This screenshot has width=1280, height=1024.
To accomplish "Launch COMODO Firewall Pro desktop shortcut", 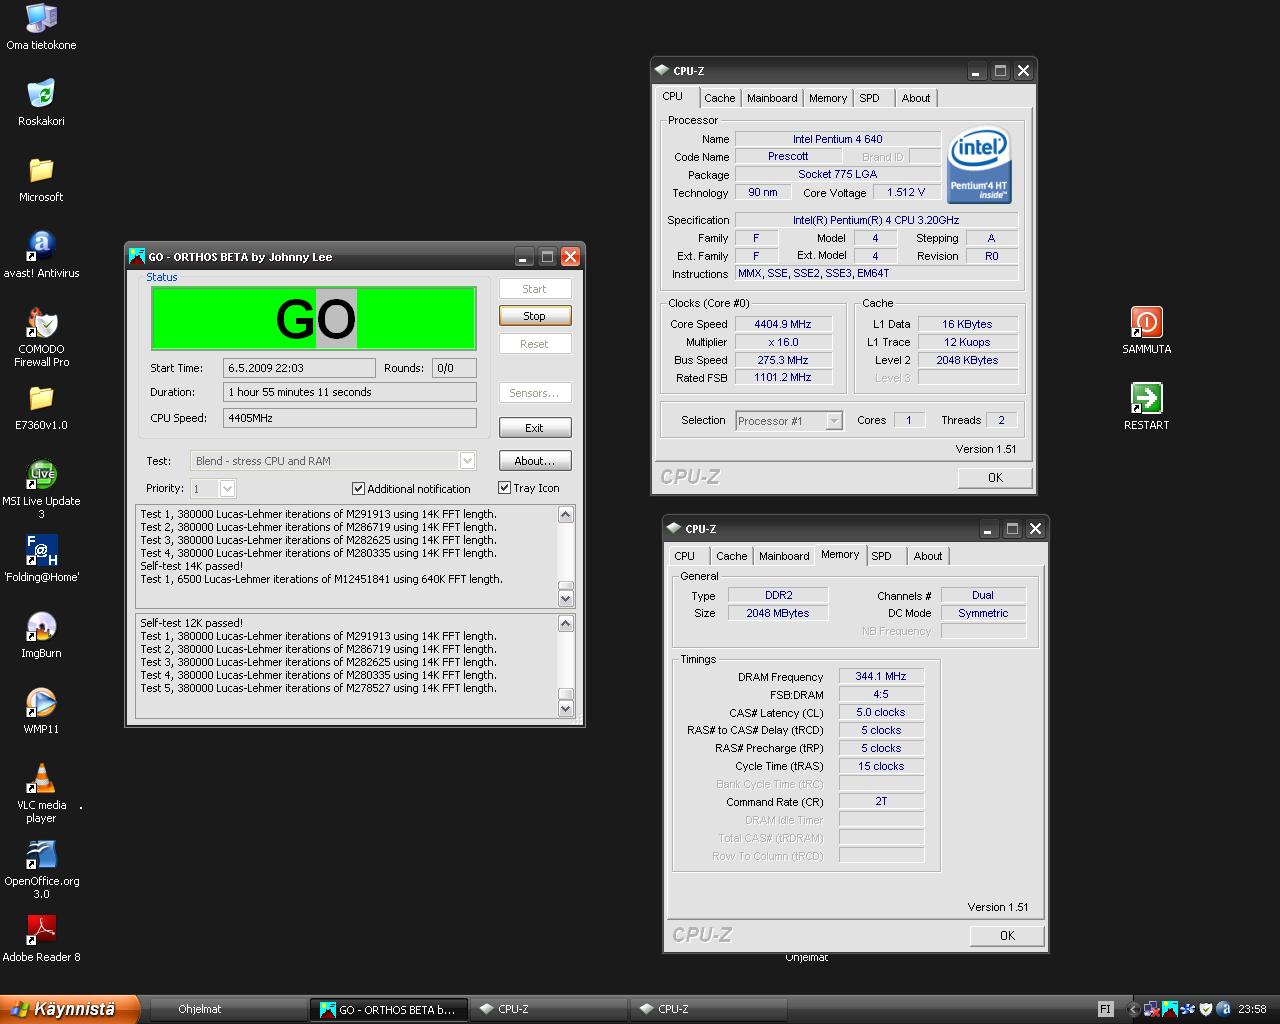I will (41, 337).
